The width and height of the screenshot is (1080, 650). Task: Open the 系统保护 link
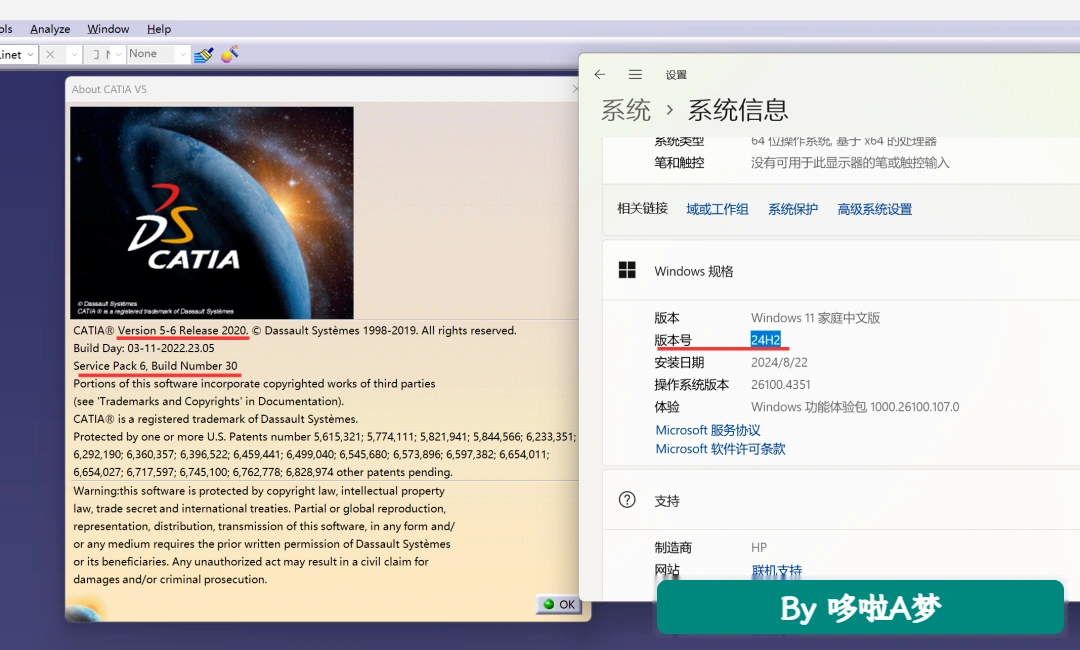tap(793, 209)
